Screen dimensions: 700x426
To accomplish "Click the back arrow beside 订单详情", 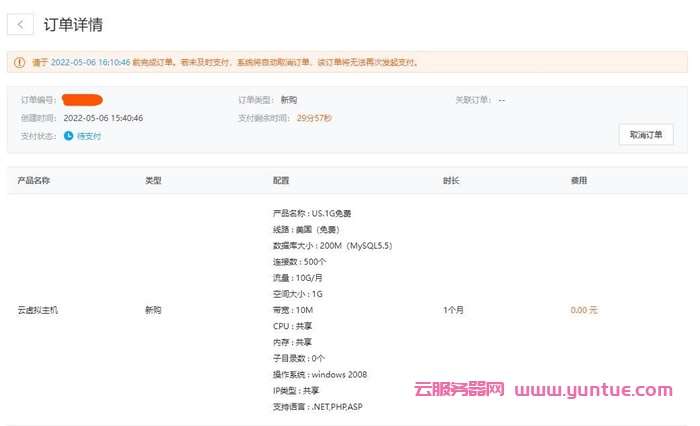I will pyautogui.click(x=22, y=25).
